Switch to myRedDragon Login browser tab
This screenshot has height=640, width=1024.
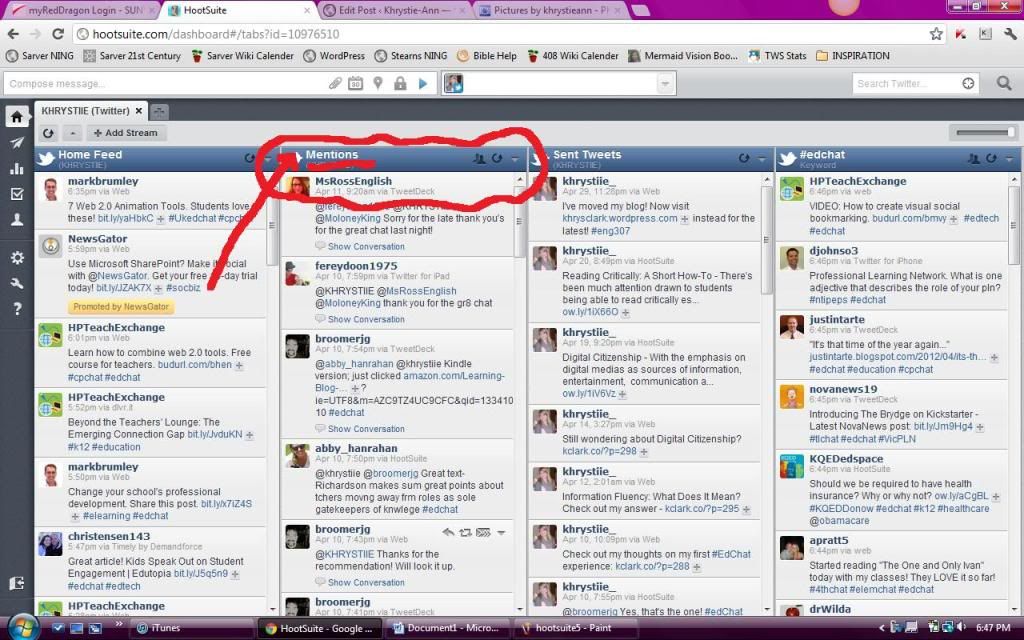point(85,10)
